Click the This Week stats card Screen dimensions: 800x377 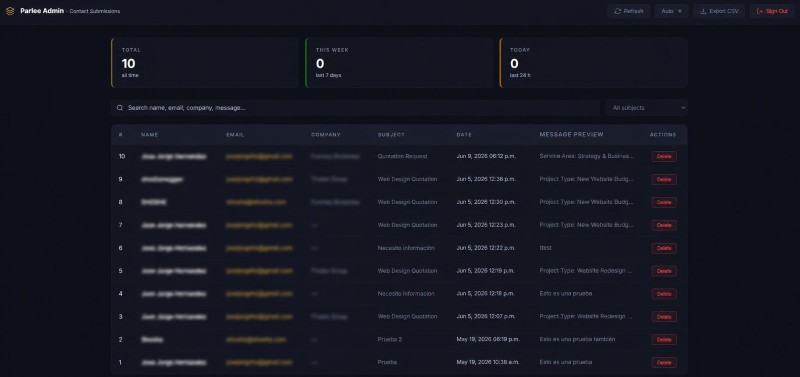pos(399,63)
